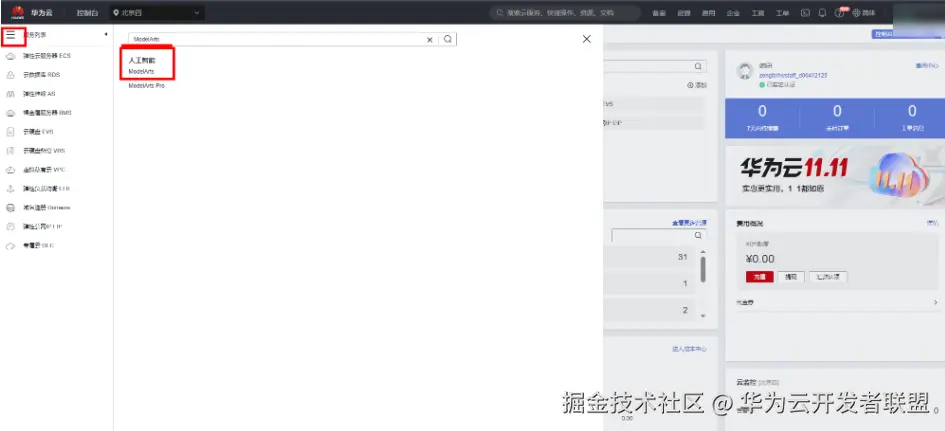Collapse the service list sidebar arrow
This screenshot has height=431, width=945.
(106, 34)
